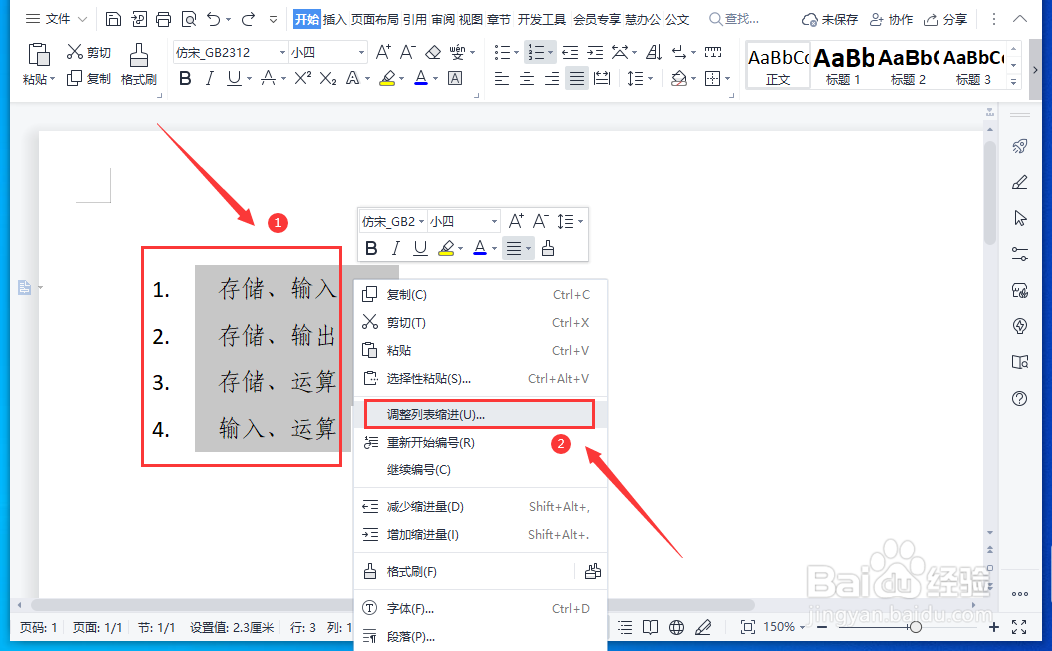Click the pen icon in right sidebar

point(1020,182)
